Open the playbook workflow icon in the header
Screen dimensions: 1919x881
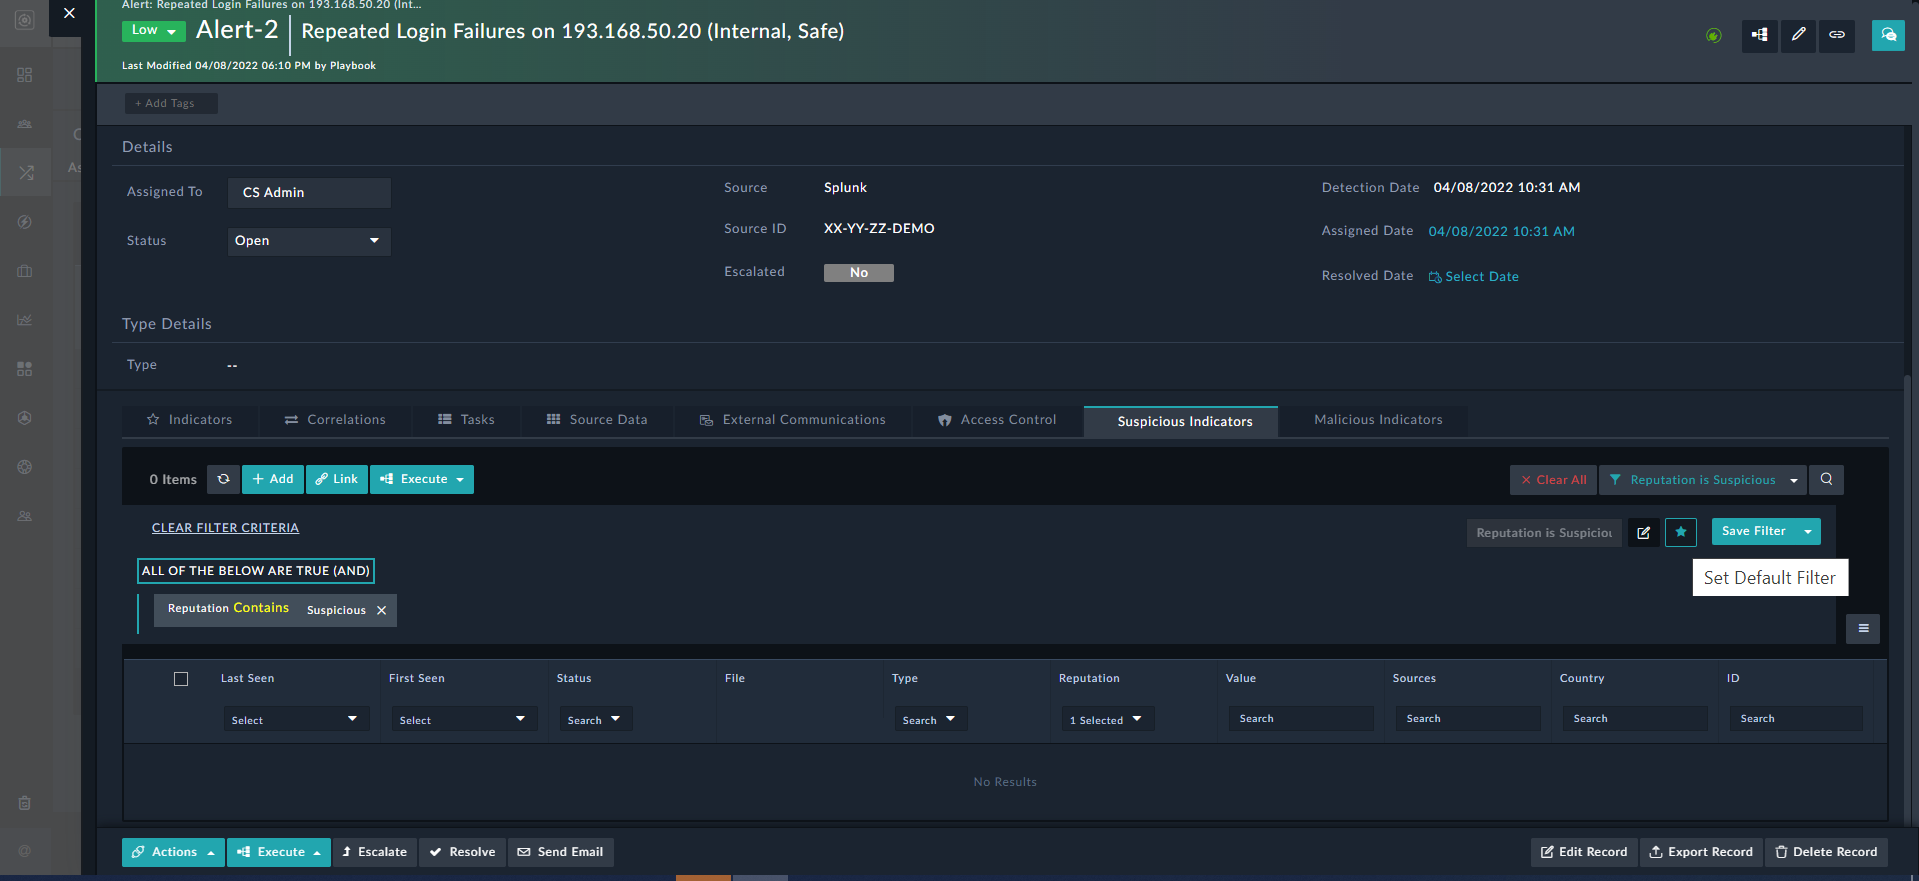pos(1759,35)
